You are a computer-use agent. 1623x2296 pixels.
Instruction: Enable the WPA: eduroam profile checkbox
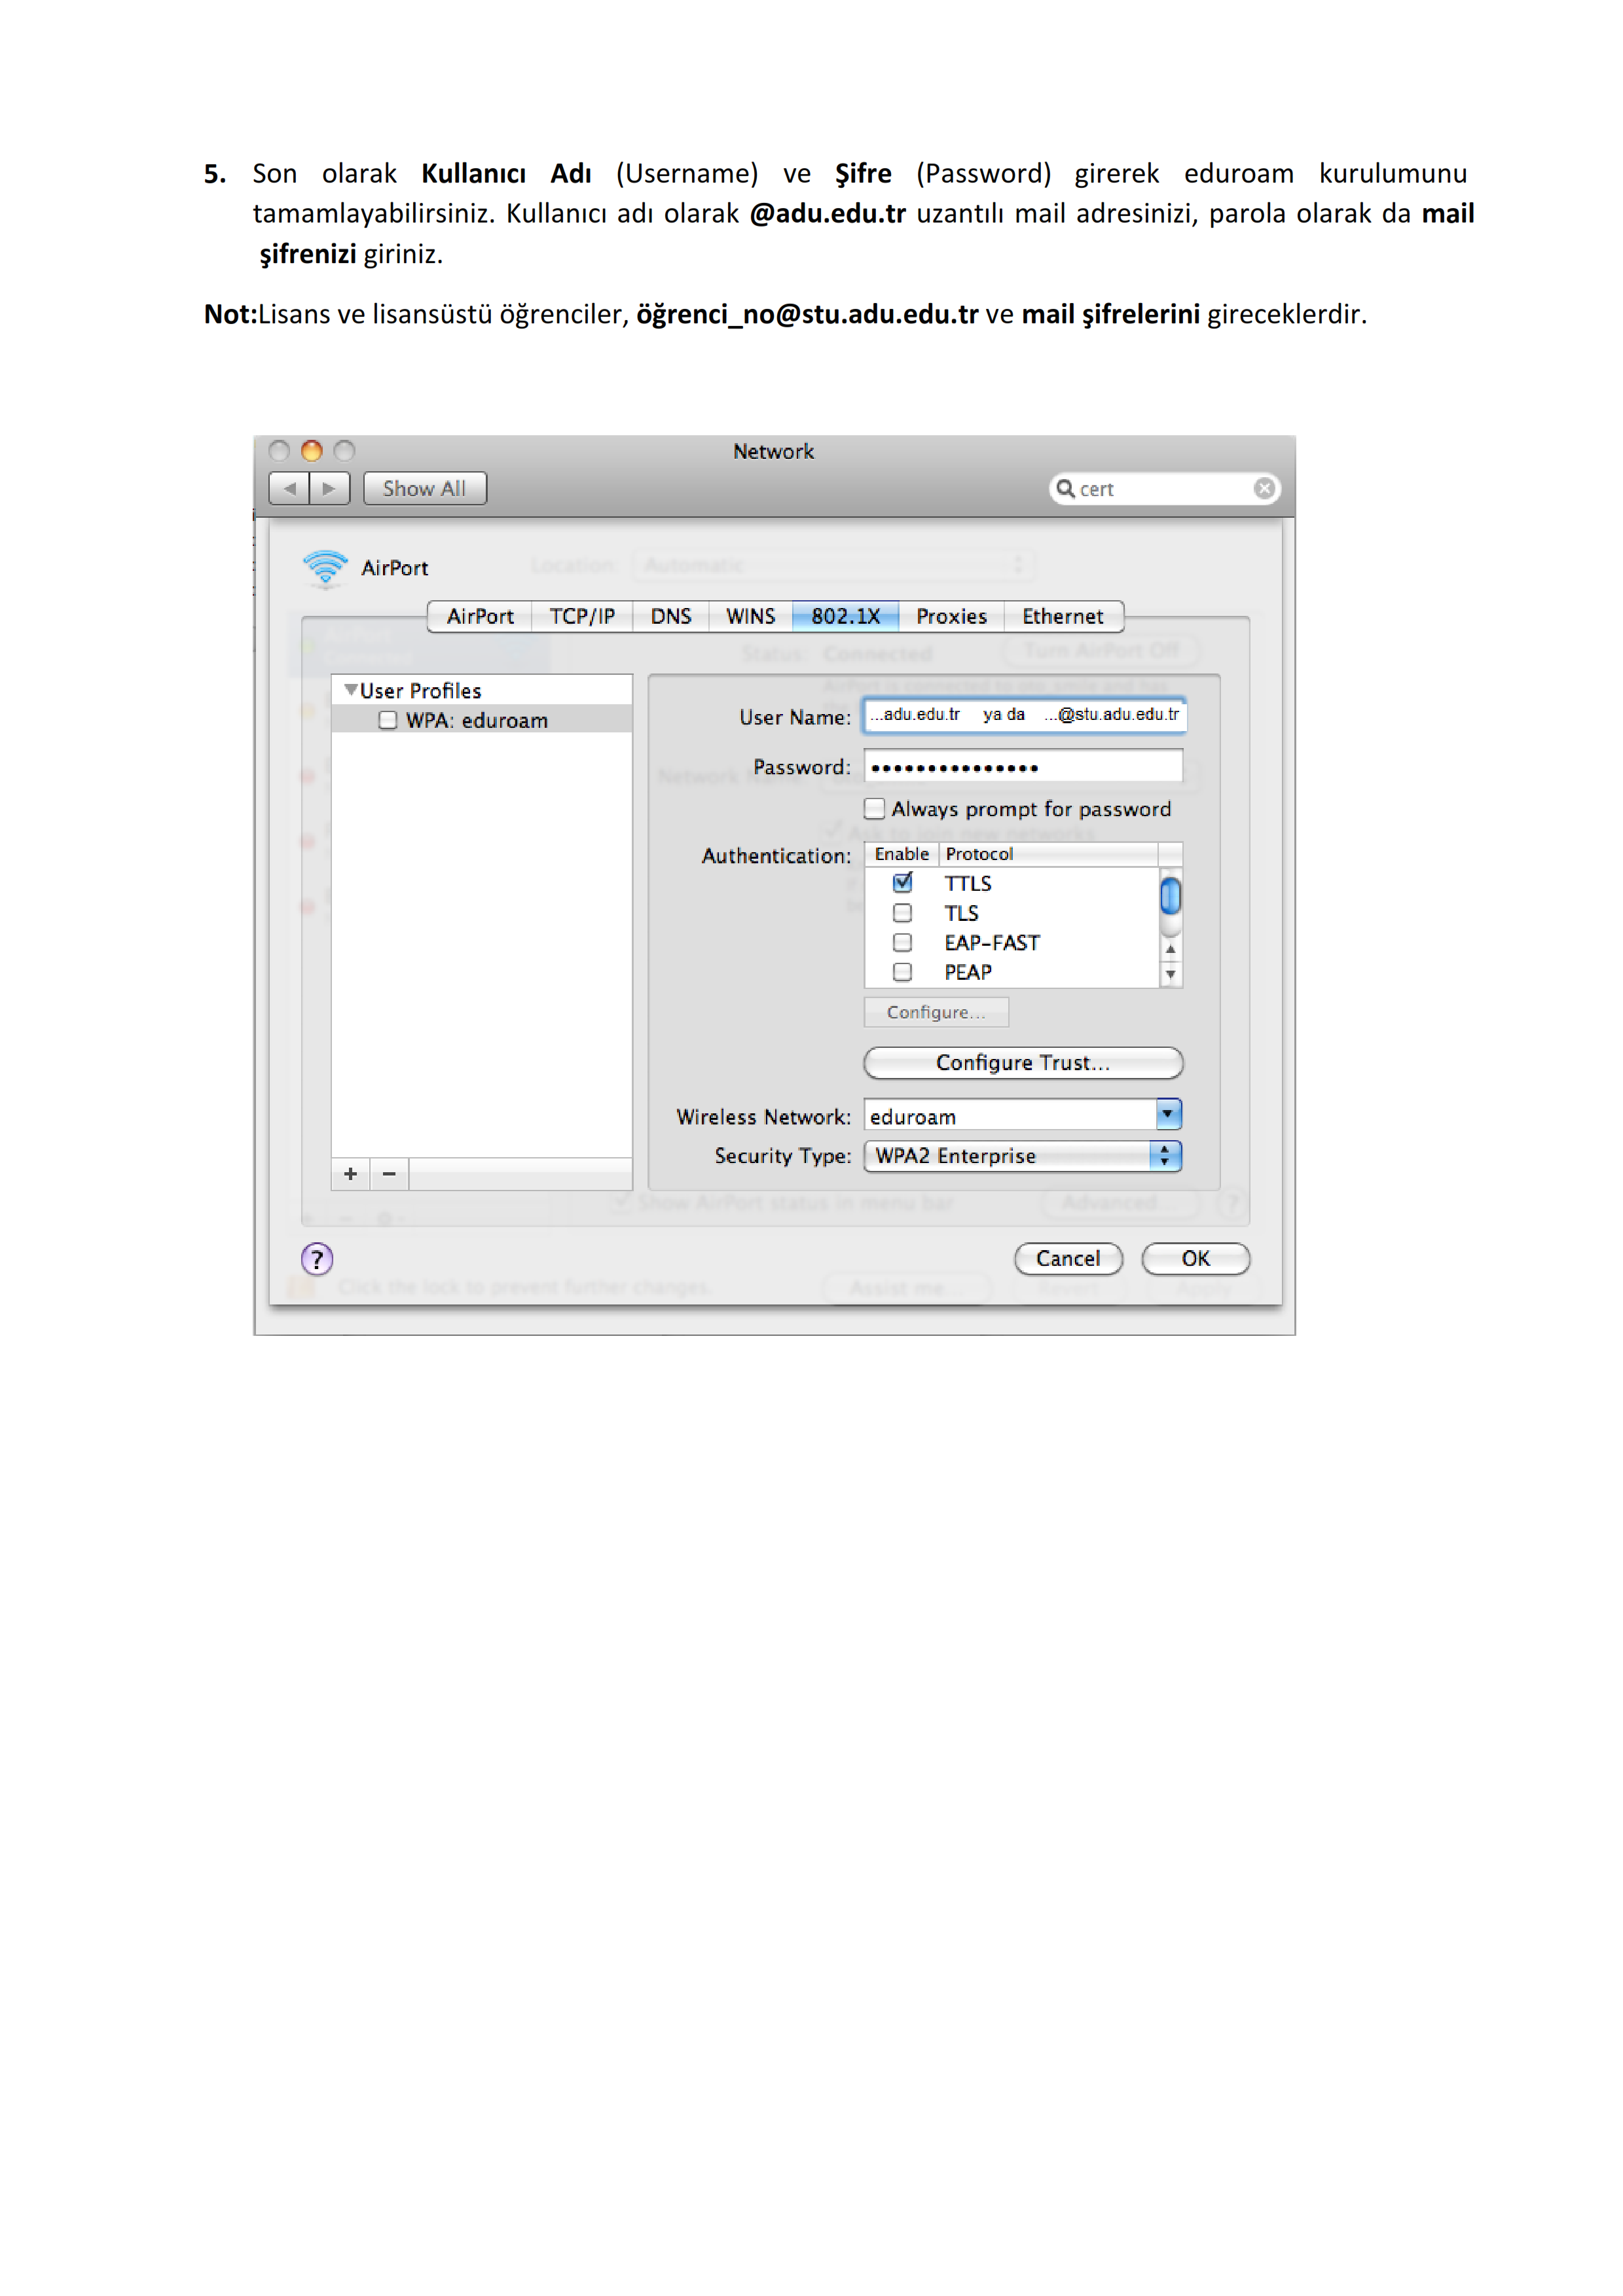(388, 720)
